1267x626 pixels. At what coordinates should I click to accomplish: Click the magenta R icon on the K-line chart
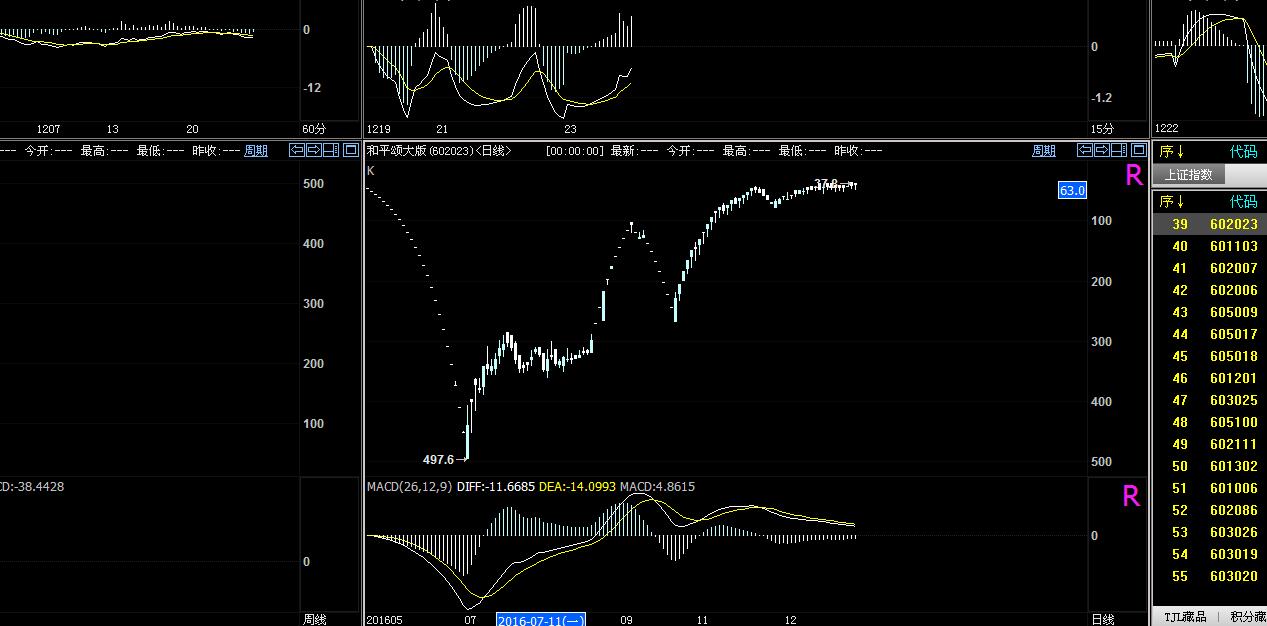tap(1134, 176)
